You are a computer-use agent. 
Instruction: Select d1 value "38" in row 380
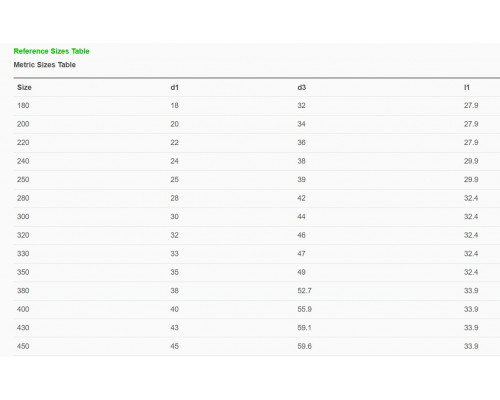tap(175, 290)
